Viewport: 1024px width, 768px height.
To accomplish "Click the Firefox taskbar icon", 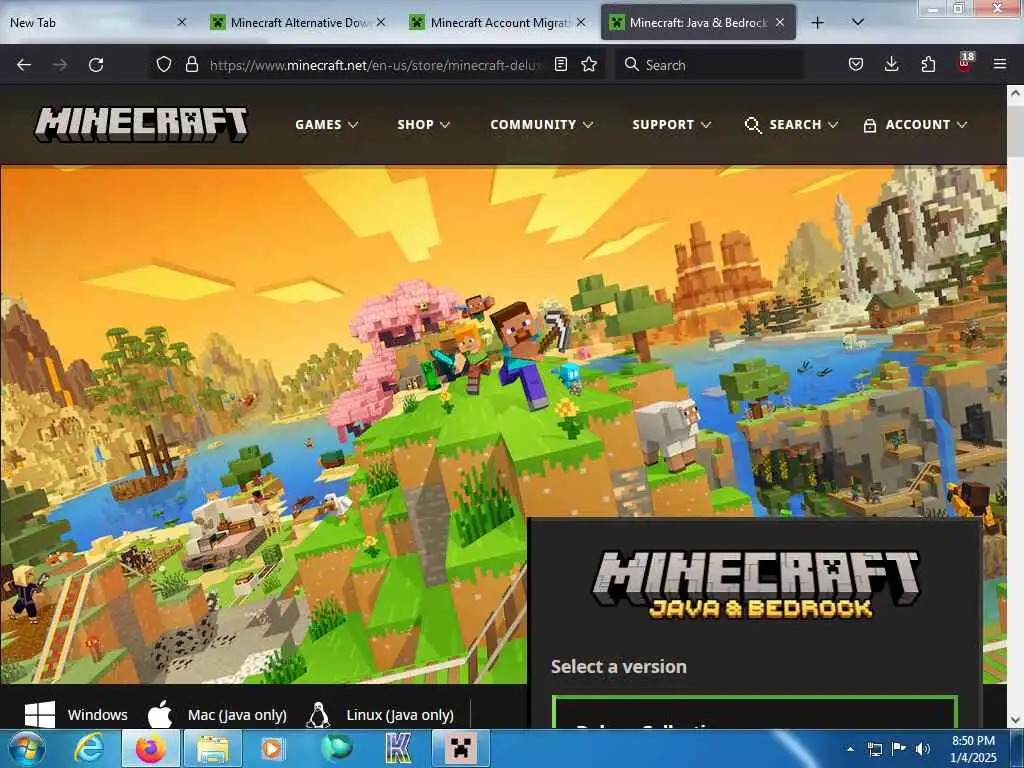I will click(x=150, y=748).
